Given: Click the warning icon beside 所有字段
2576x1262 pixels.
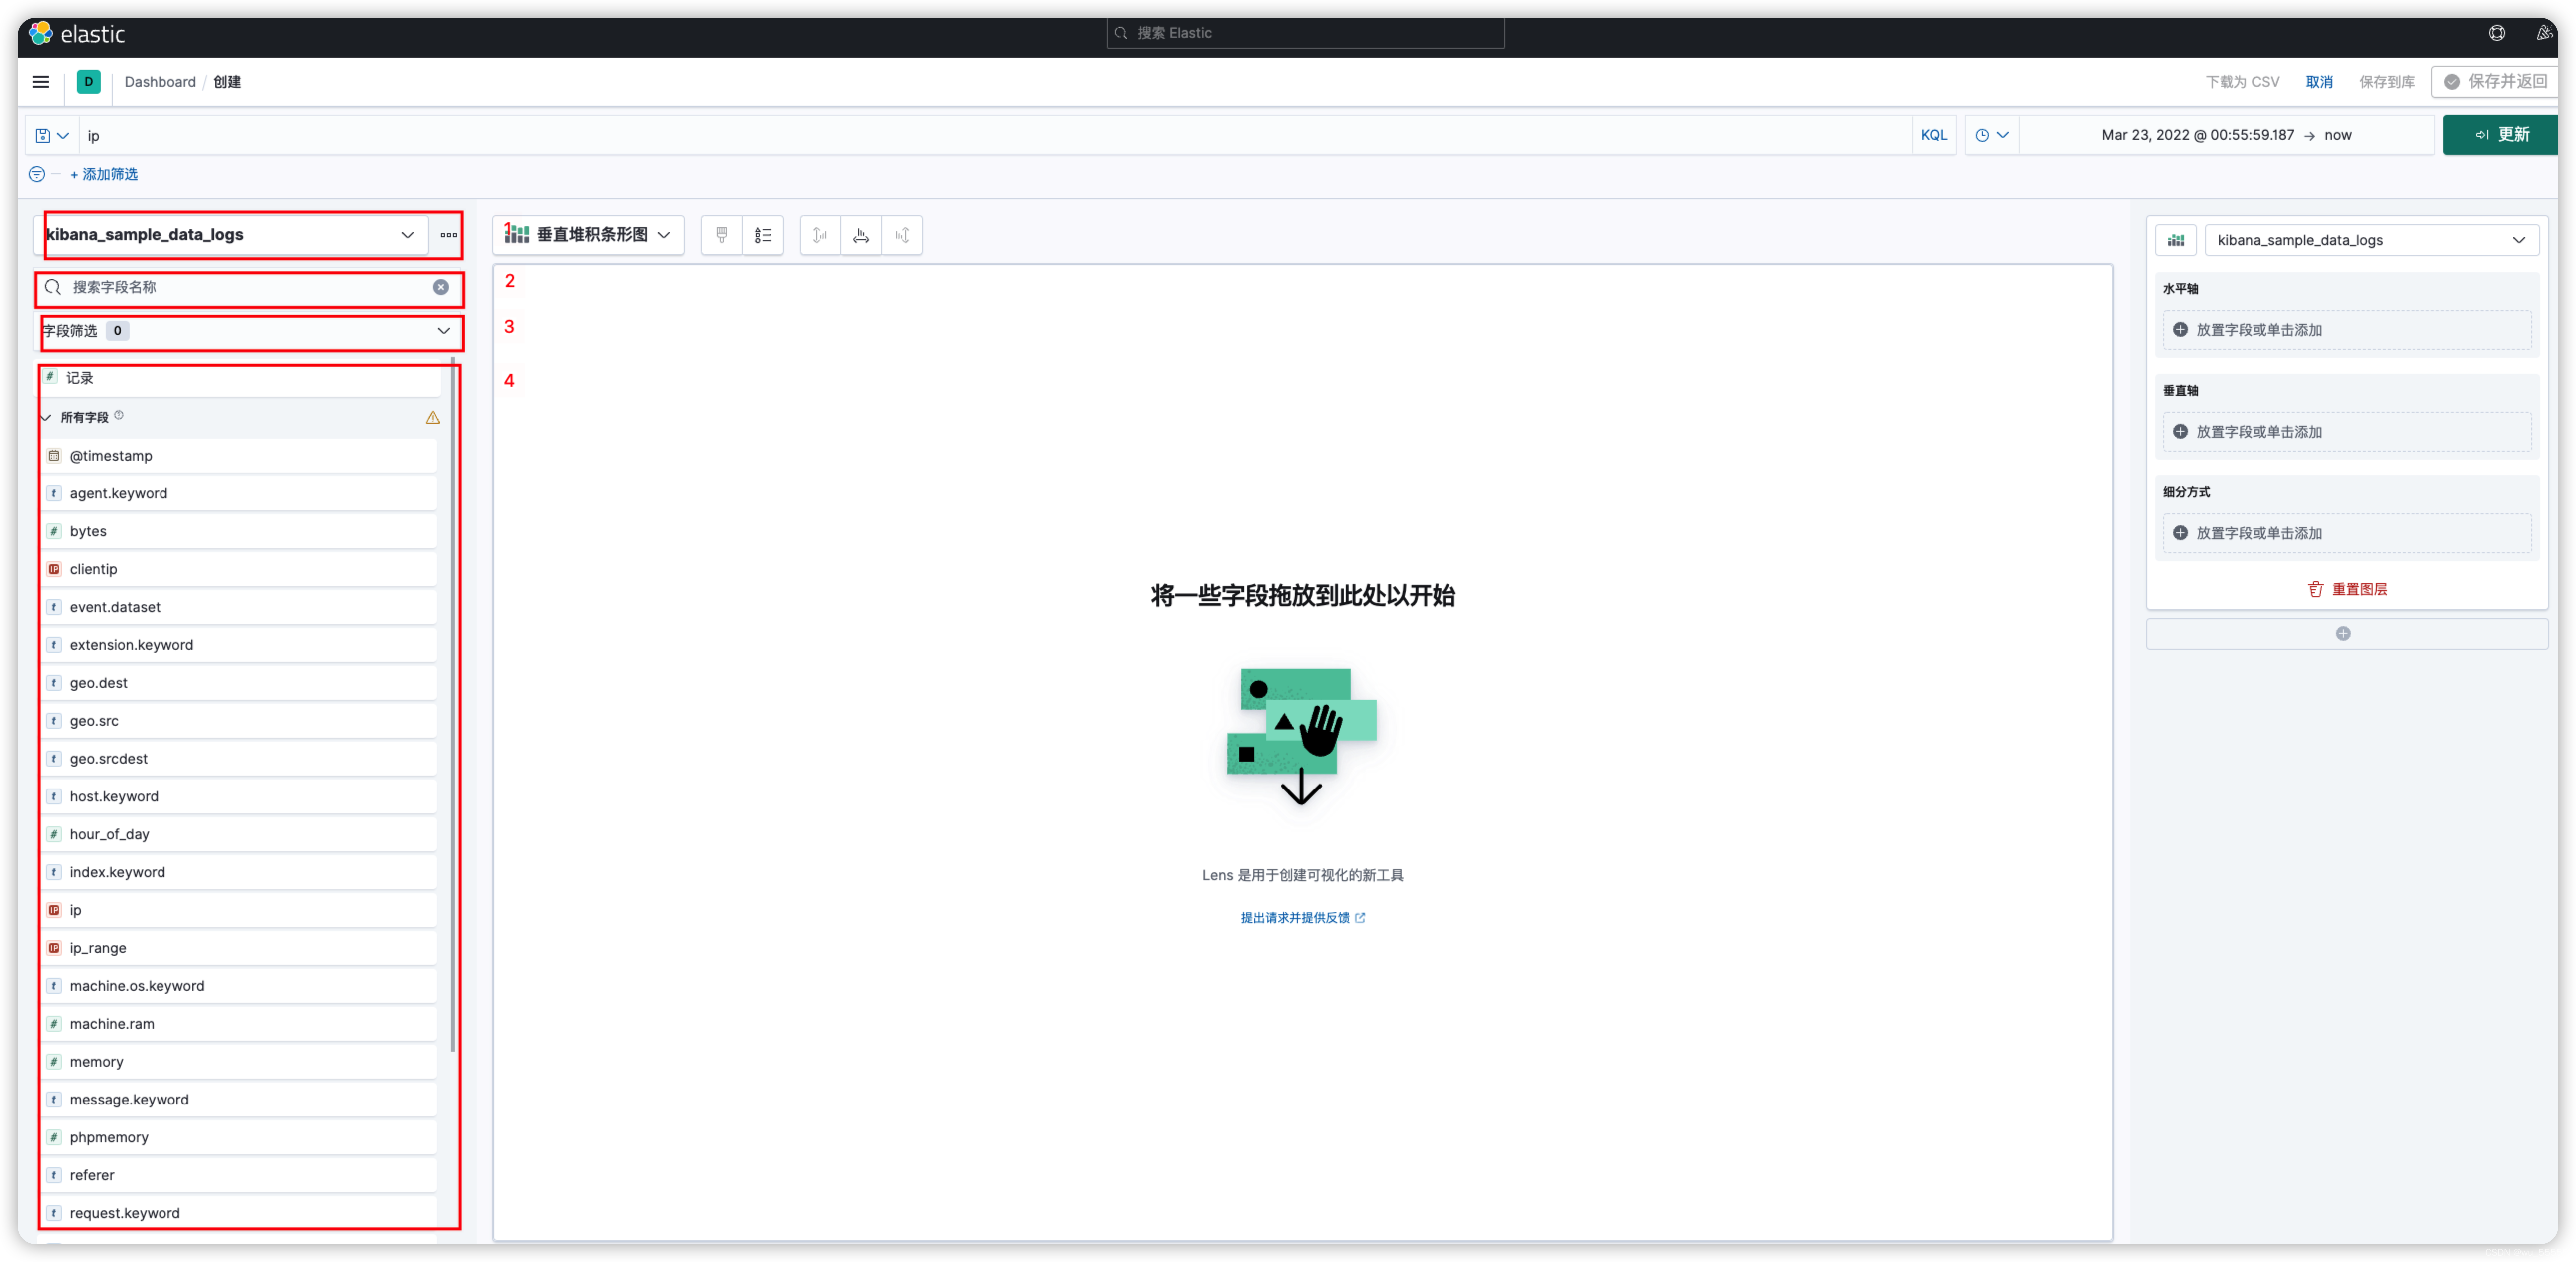Looking at the screenshot, I should click(x=432, y=417).
